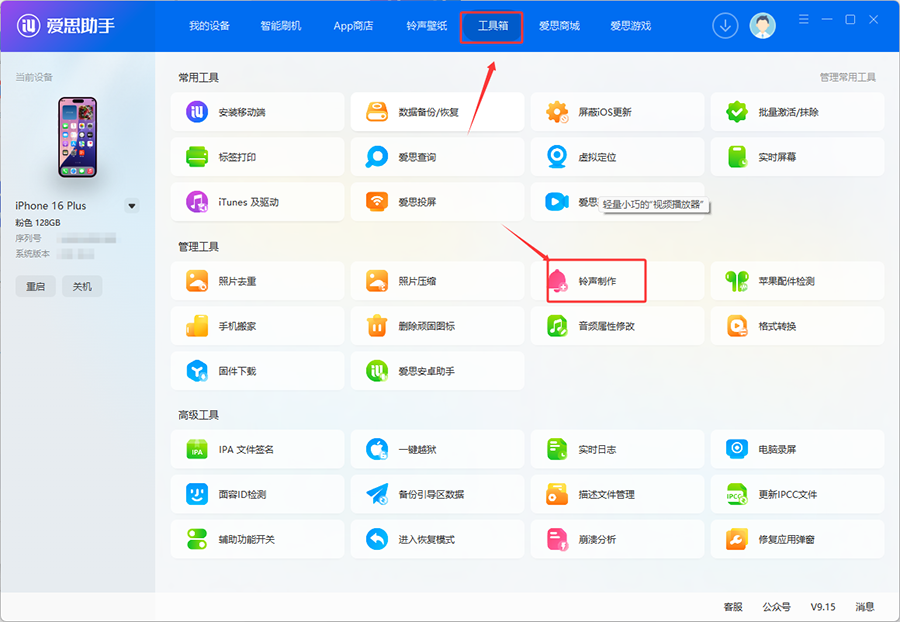The width and height of the screenshot is (900, 622).
Task: Open 辅助功能开关 toggle icon
Action: (197, 539)
